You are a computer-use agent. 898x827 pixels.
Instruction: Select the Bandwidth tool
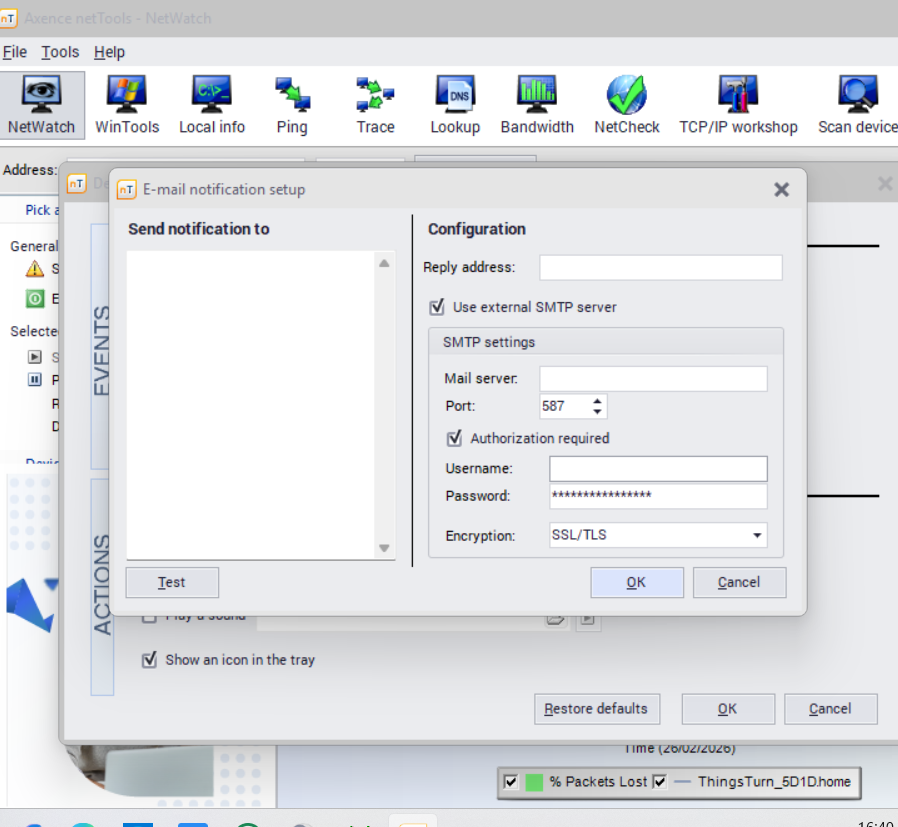(537, 106)
